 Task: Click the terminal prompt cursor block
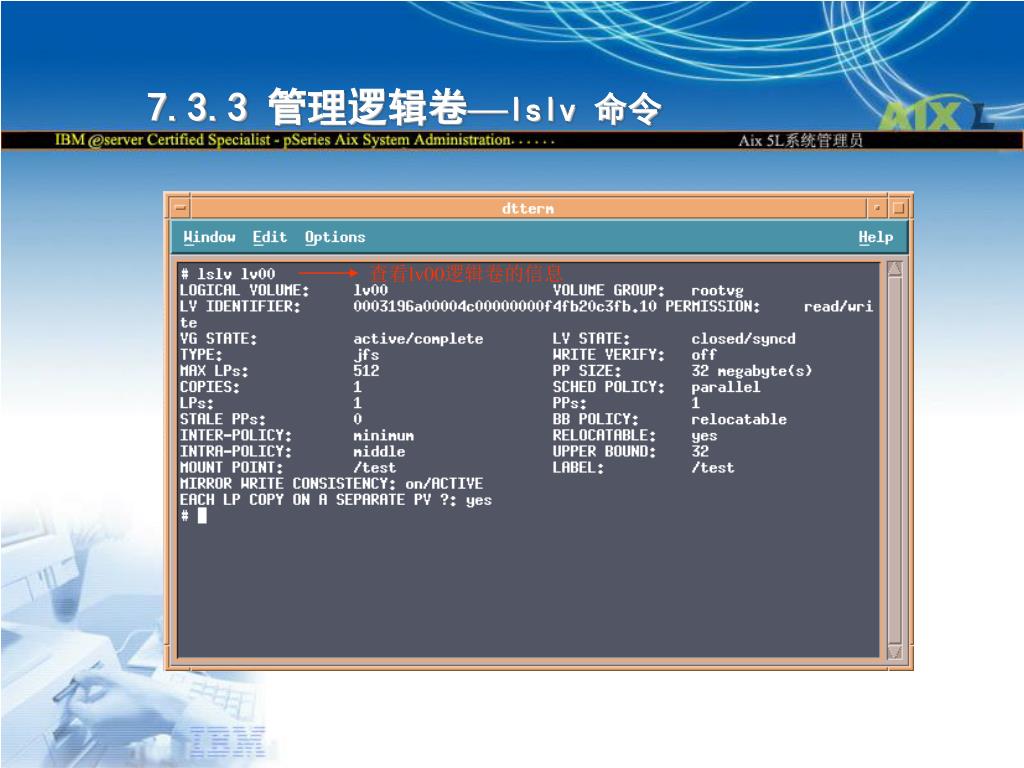coord(202,516)
